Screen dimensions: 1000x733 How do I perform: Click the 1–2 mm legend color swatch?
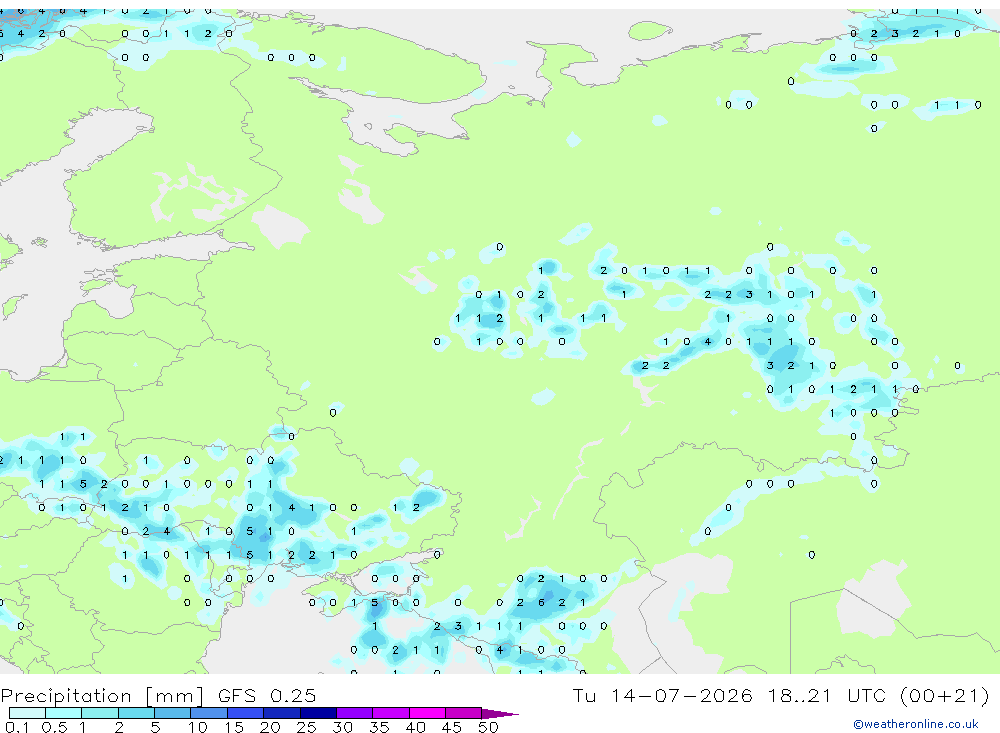point(99,713)
